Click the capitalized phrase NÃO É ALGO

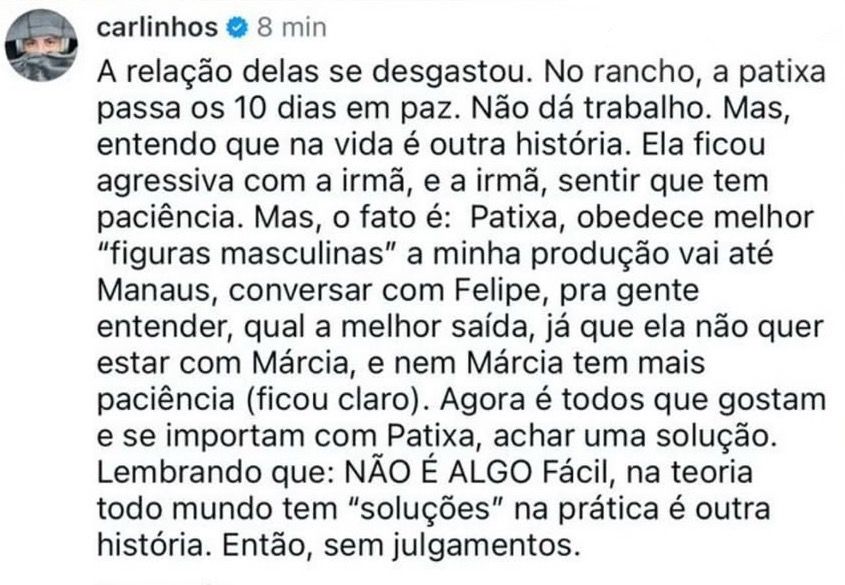[438, 472]
